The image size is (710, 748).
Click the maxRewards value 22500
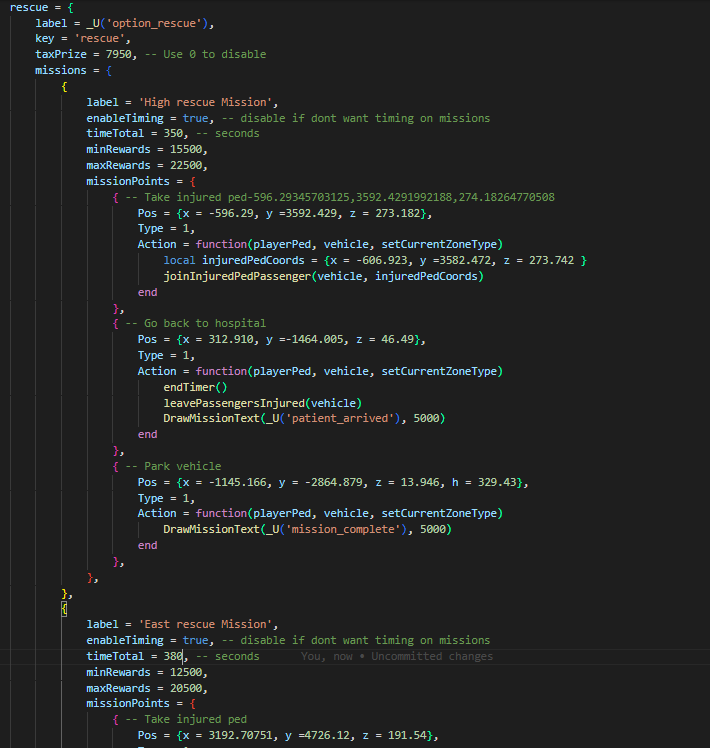[186, 166]
